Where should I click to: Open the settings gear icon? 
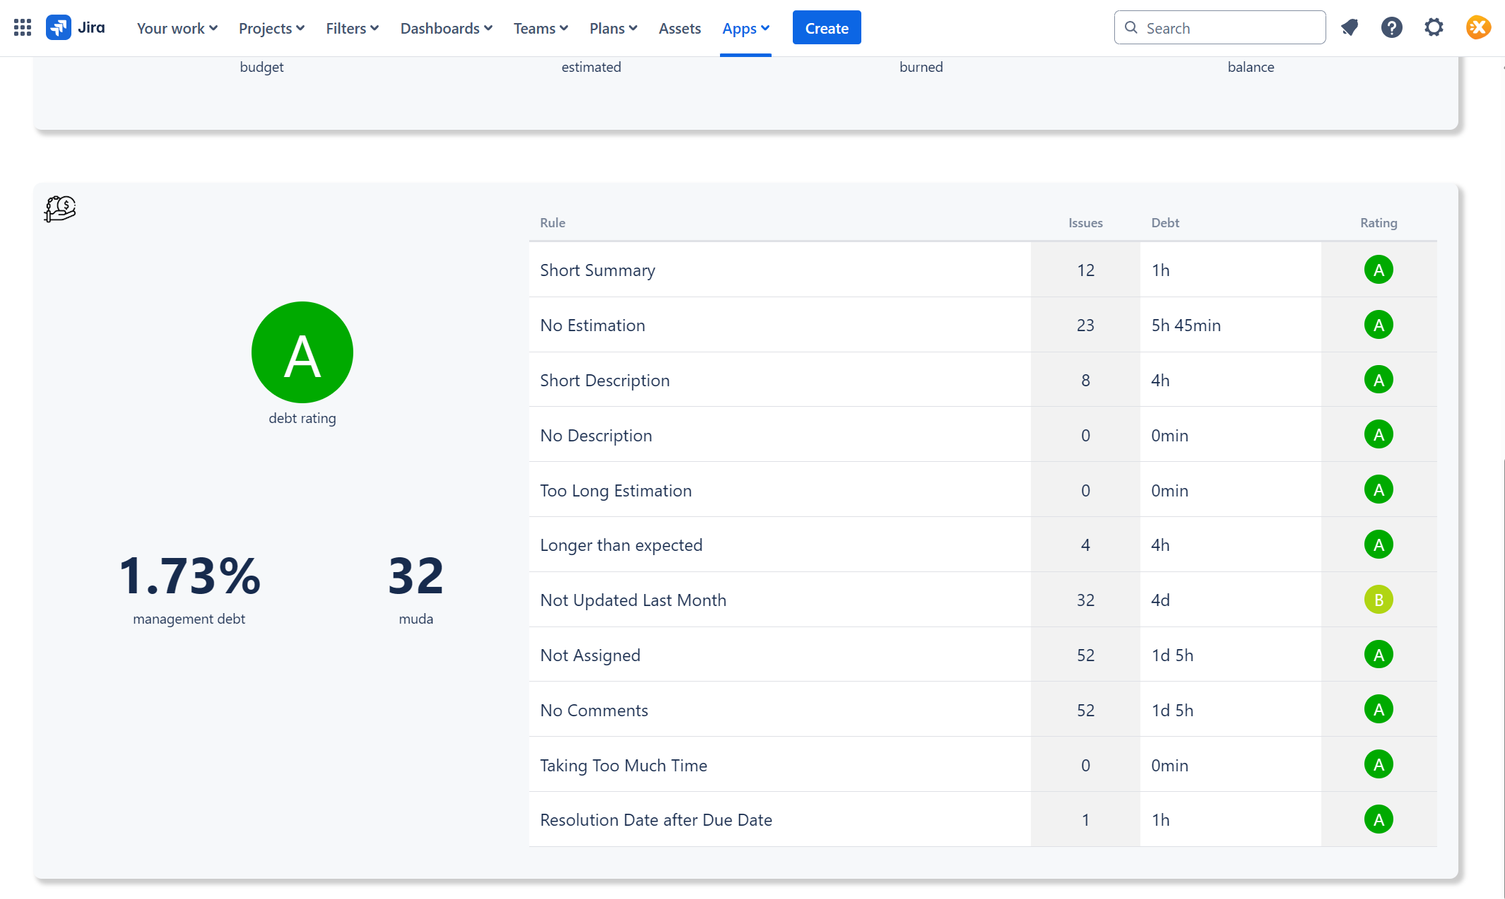coord(1433,28)
